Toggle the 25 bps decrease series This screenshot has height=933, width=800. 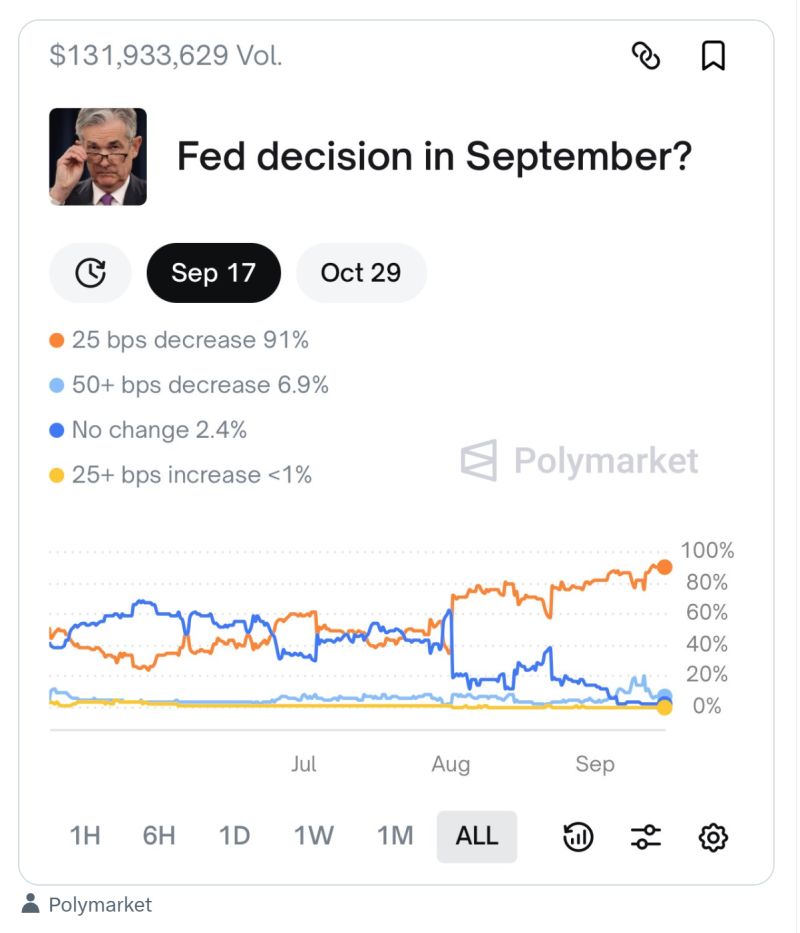click(180, 340)
